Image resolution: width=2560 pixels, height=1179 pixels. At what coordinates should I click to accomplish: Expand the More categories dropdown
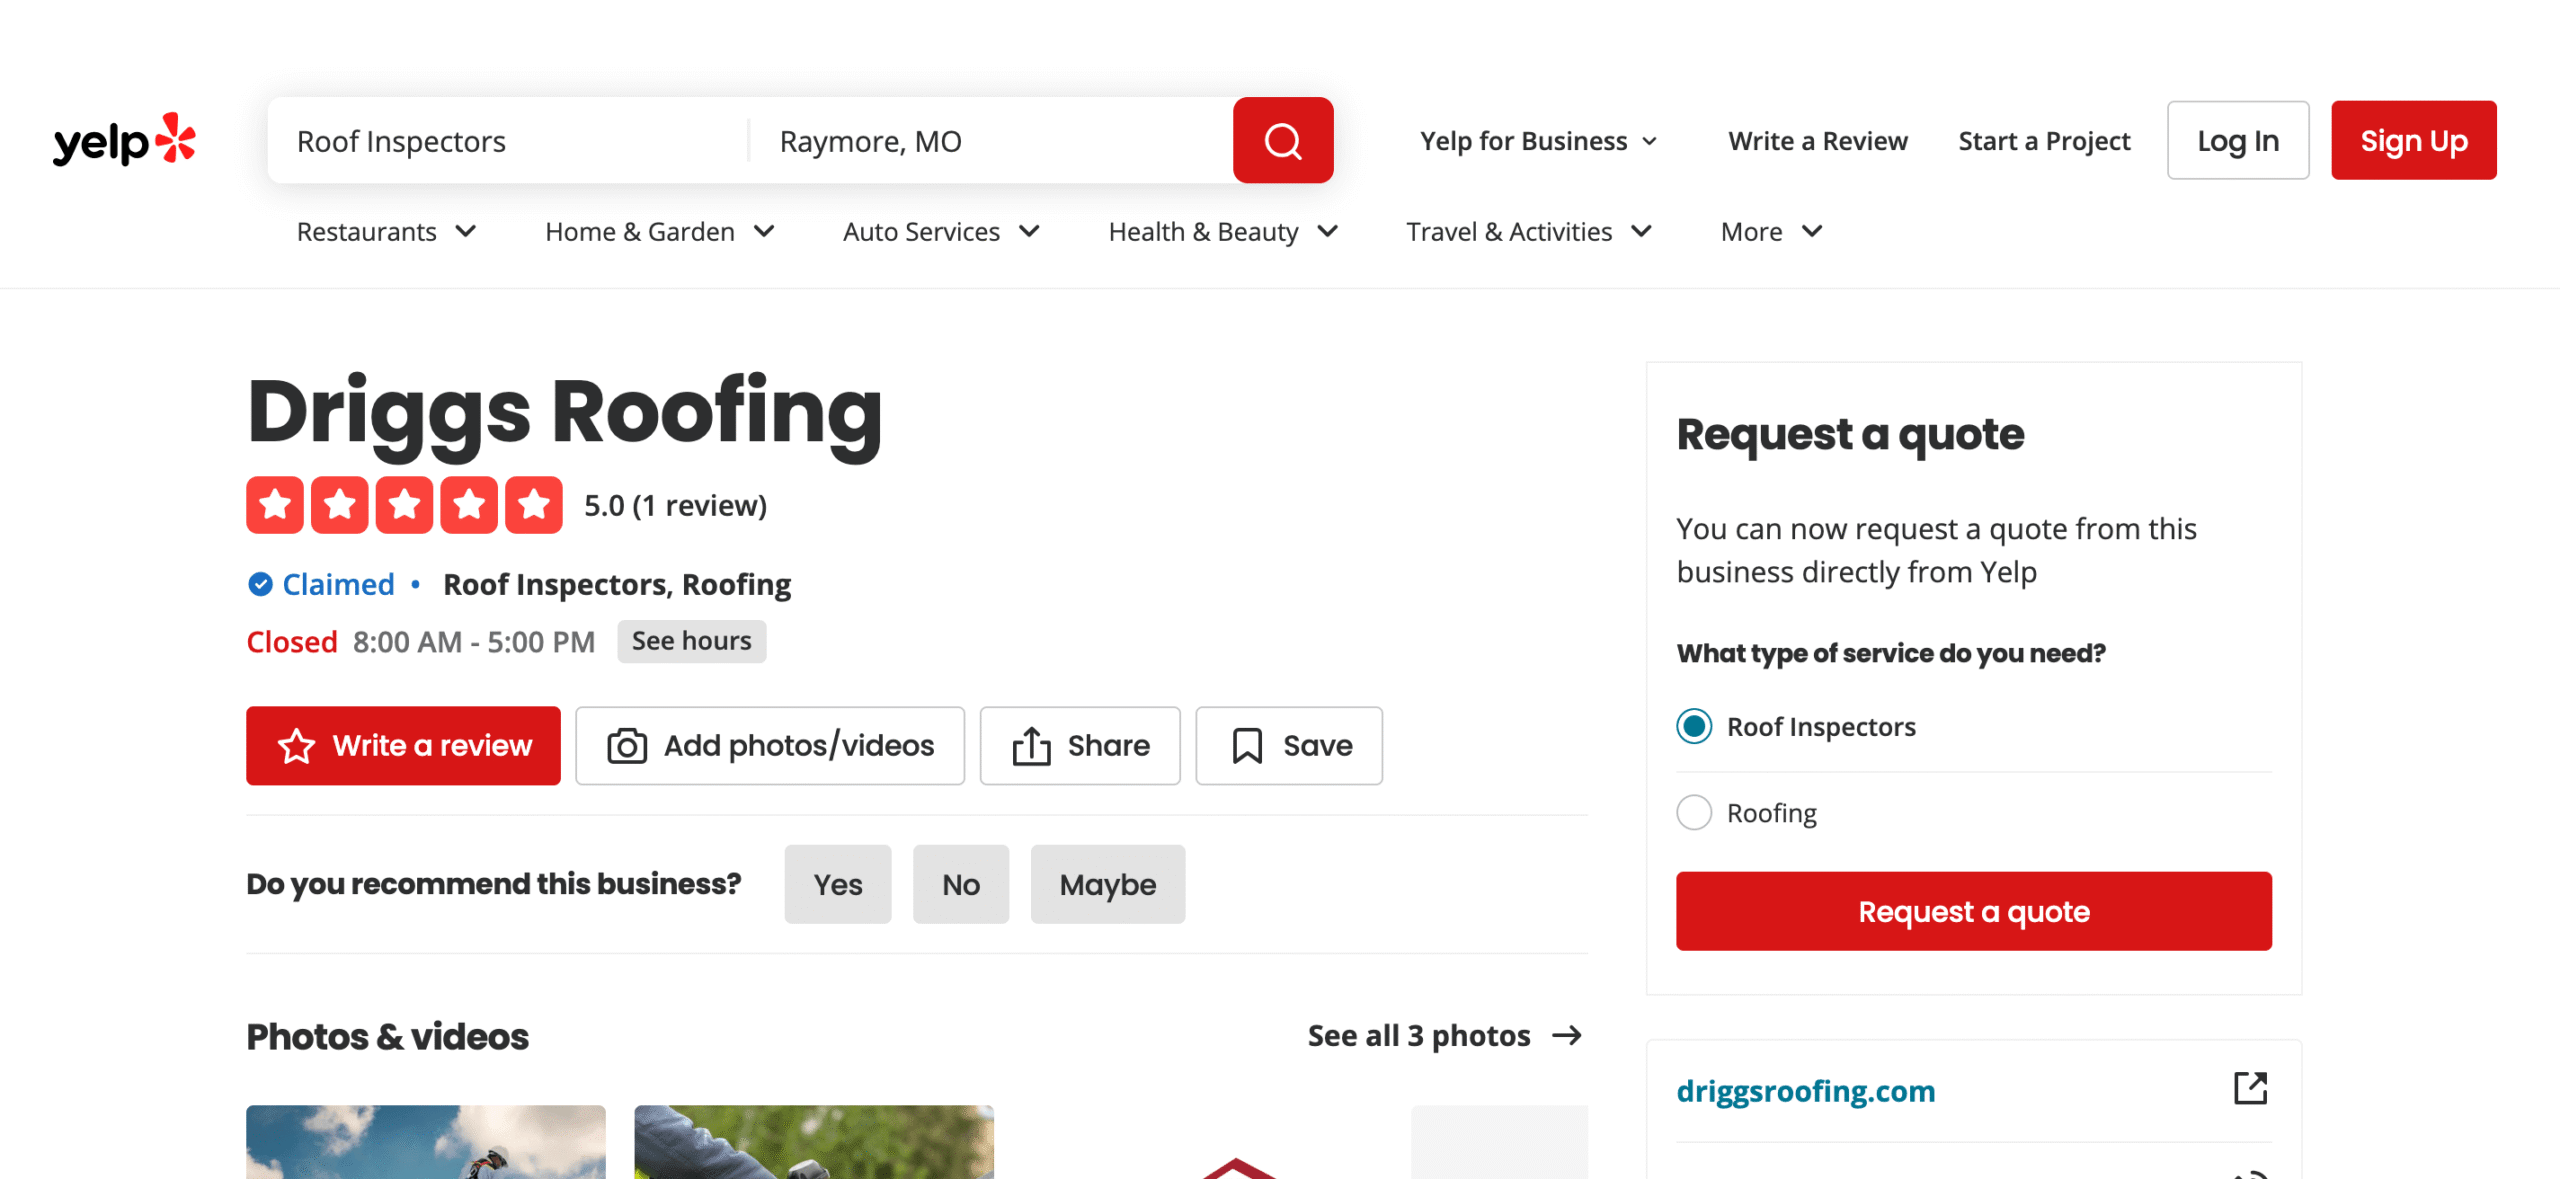click(1770, 232)
